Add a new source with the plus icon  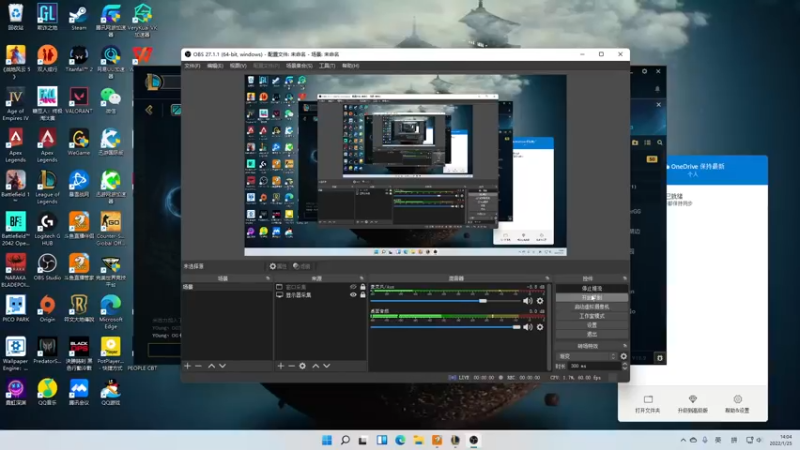pos(281,366)
